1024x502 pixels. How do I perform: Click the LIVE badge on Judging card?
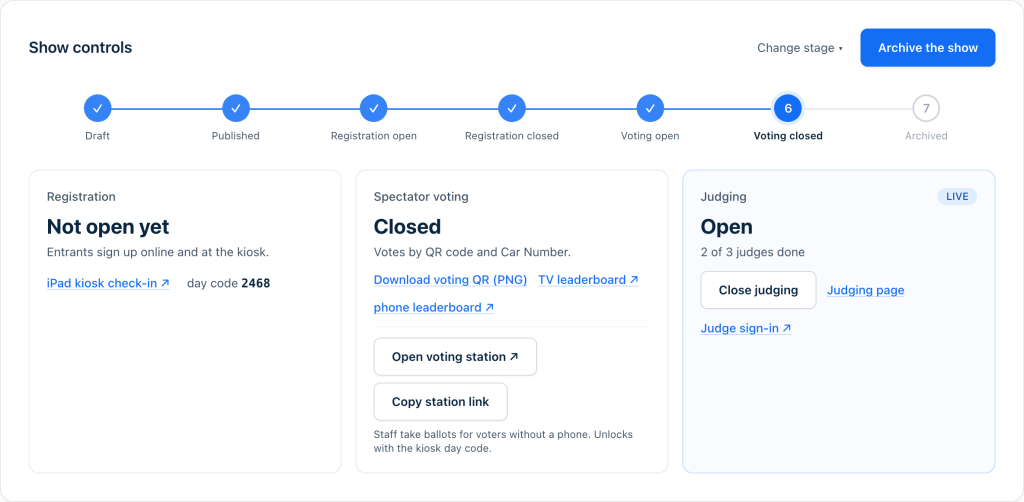(957, 196)
